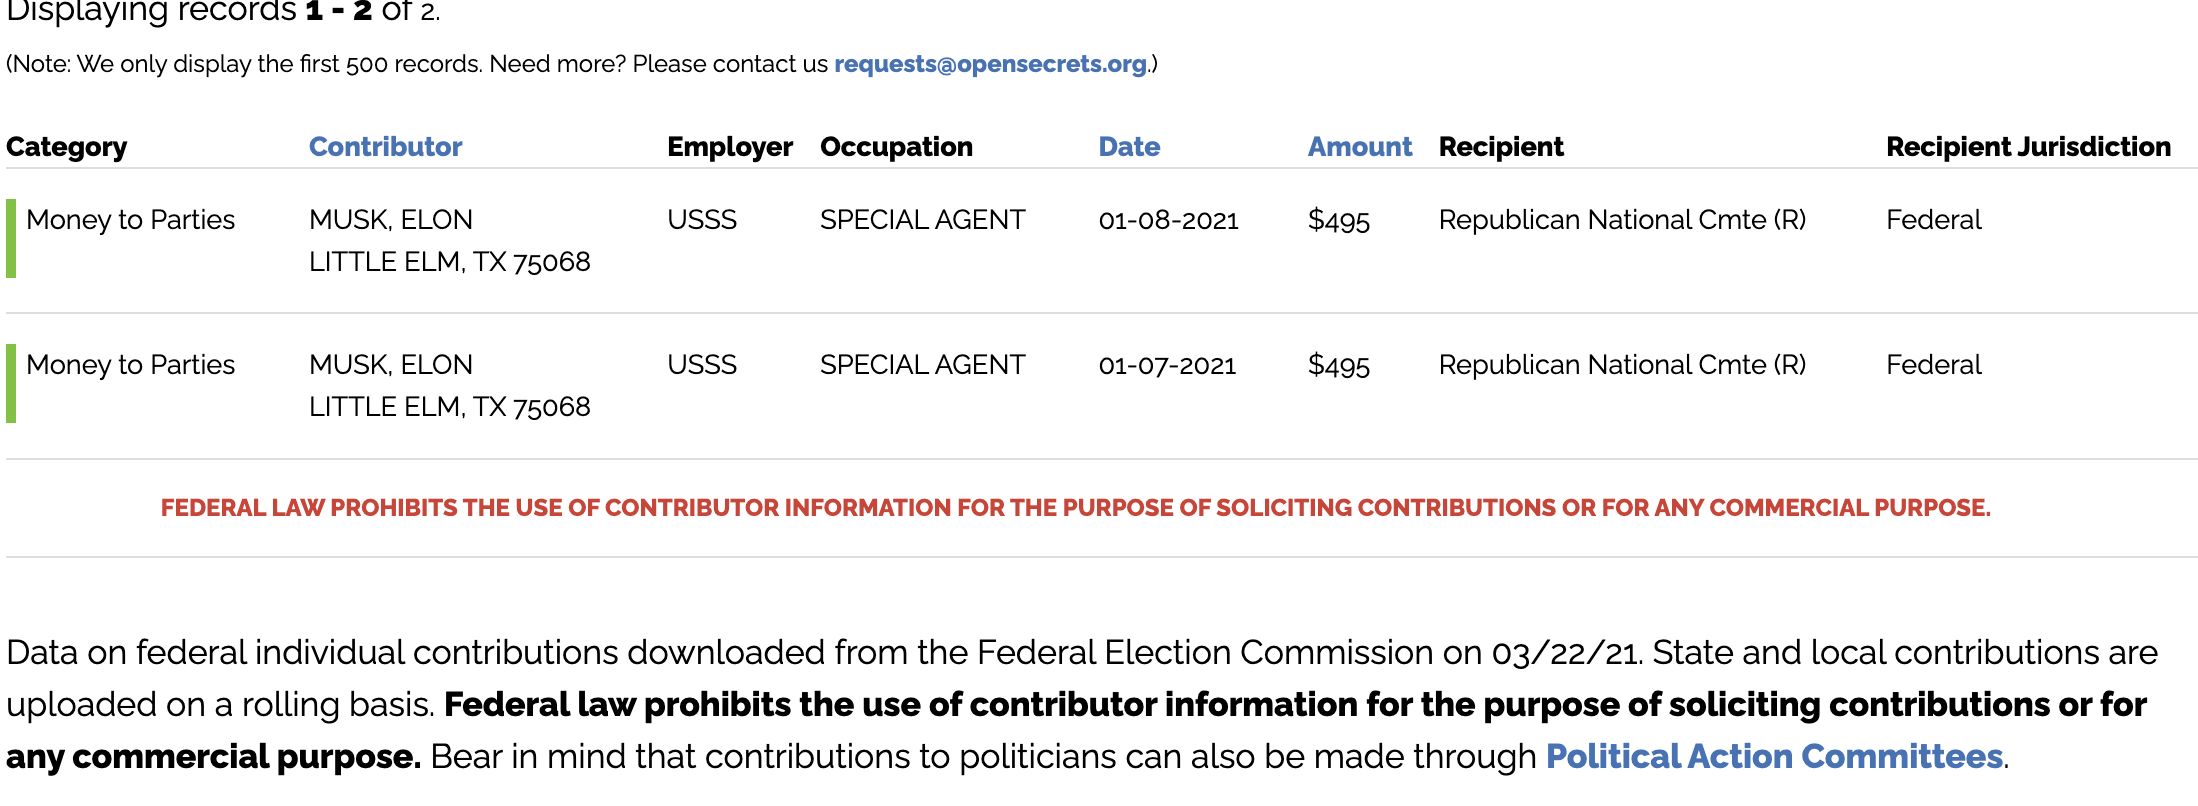Click MUSK, ELON in the second record
Screen dimensions: 2198x806
[x=391, y=365]
